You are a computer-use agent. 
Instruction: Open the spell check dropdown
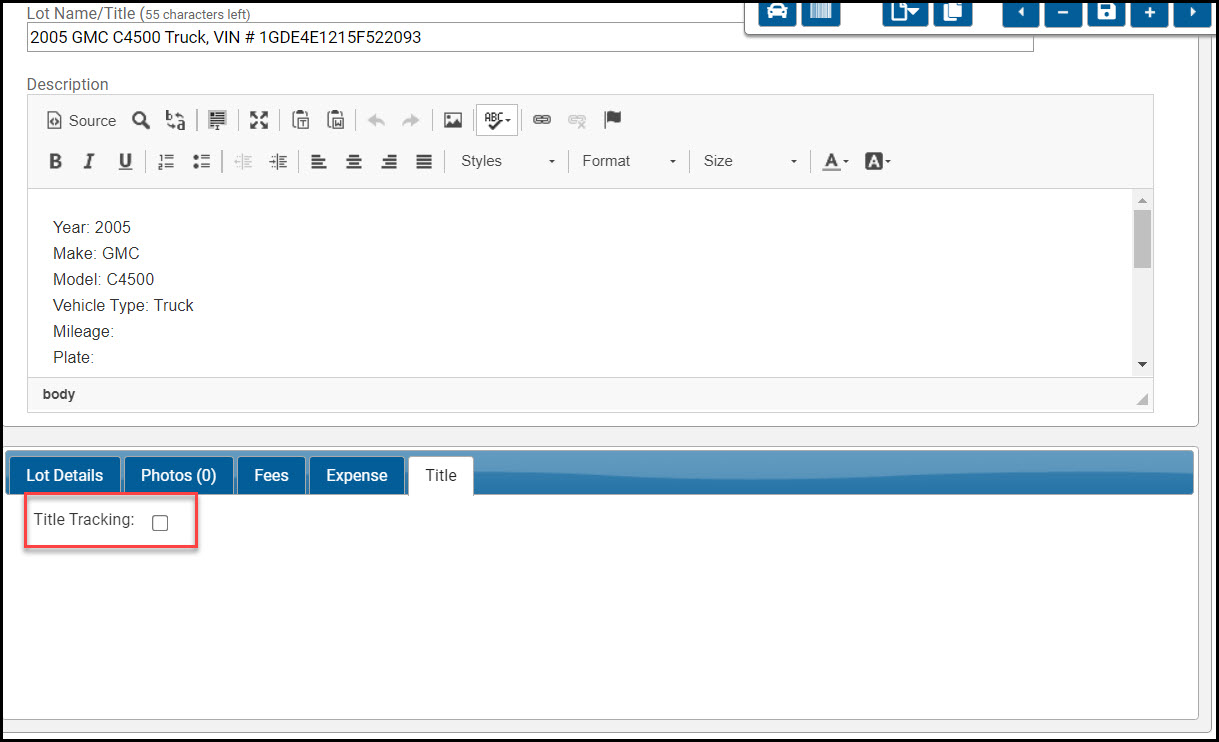(x=497, y=120)
